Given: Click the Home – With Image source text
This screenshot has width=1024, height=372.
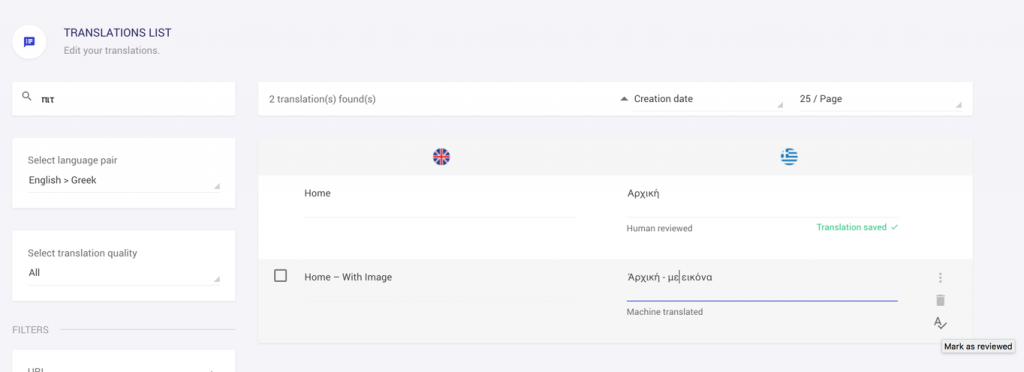Looking at the screenshot, I should coord(348,277).
